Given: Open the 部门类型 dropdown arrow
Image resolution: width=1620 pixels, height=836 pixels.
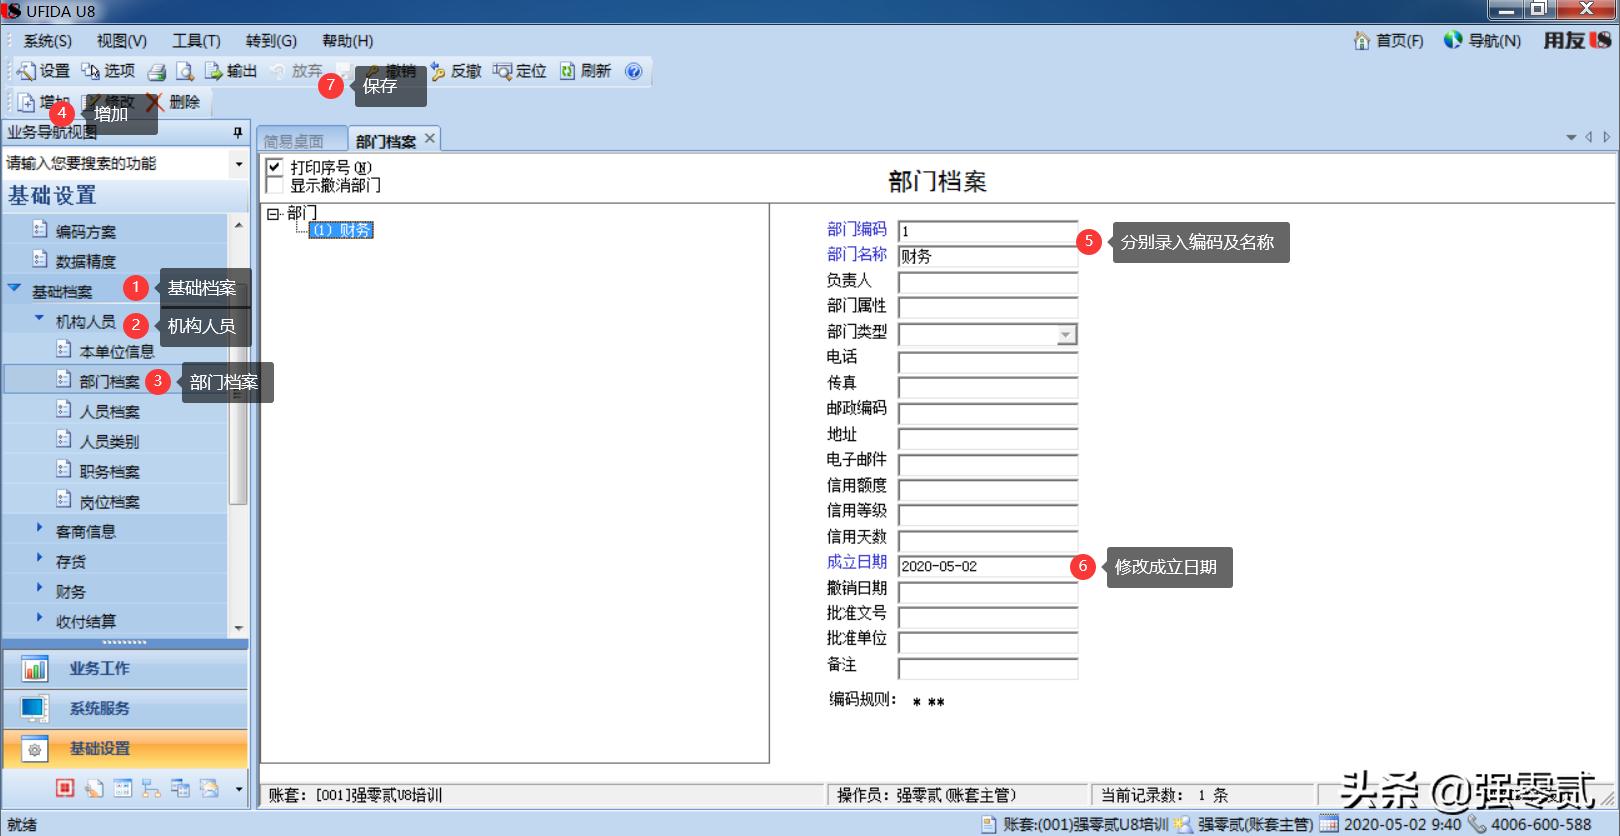Looking at the screenshot, I should point(1066,335).
